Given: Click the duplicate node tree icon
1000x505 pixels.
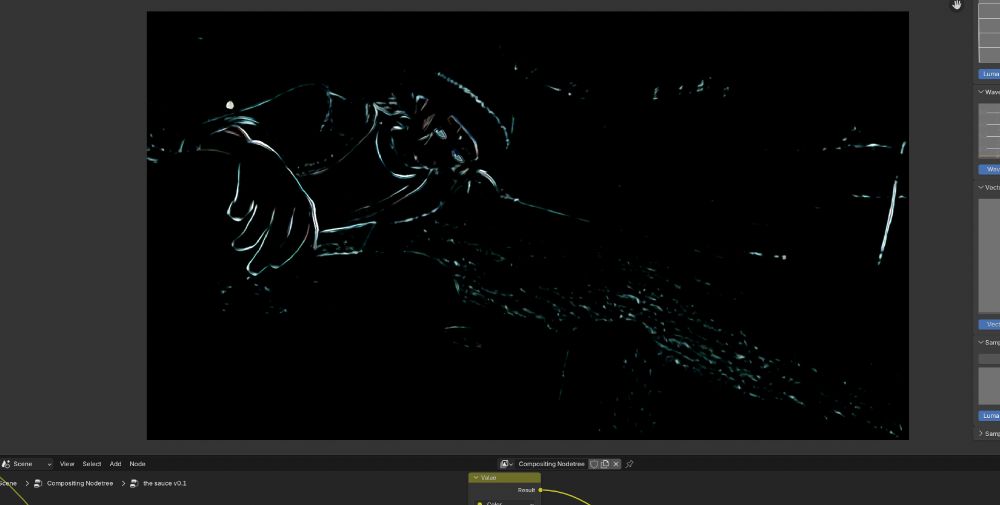Looking at the screenshot, I should 605,464.
